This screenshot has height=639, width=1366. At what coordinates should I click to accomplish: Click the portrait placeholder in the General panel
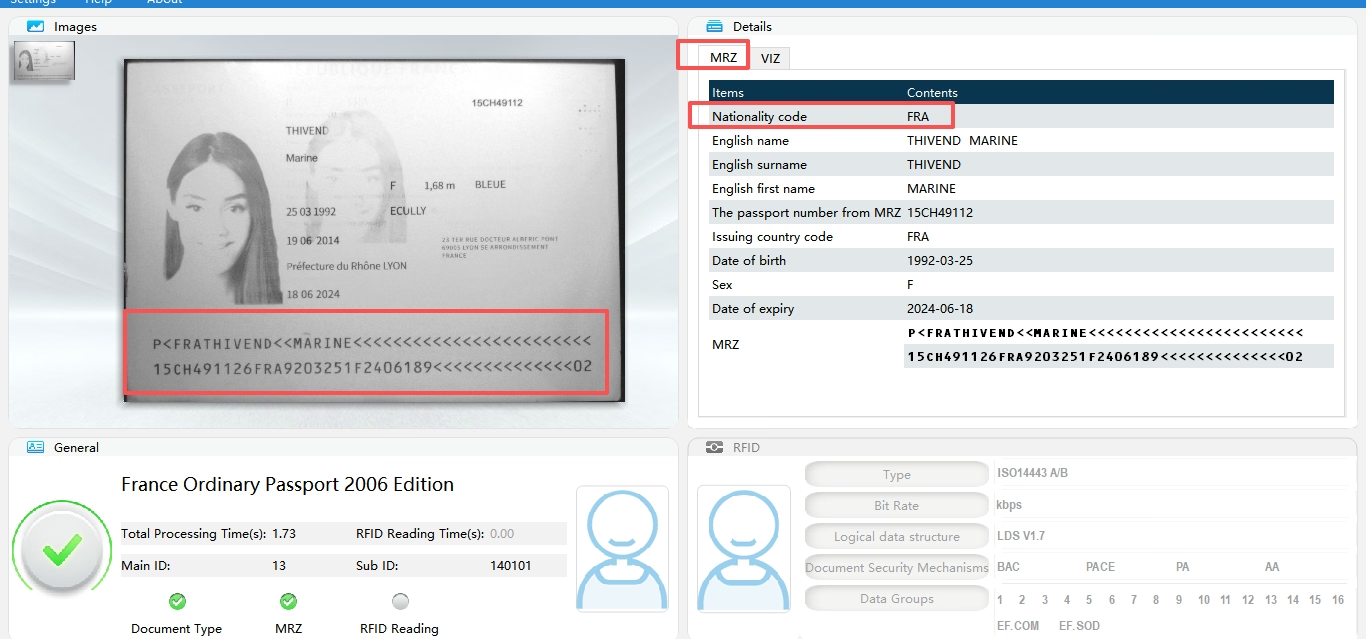(622, 549)
